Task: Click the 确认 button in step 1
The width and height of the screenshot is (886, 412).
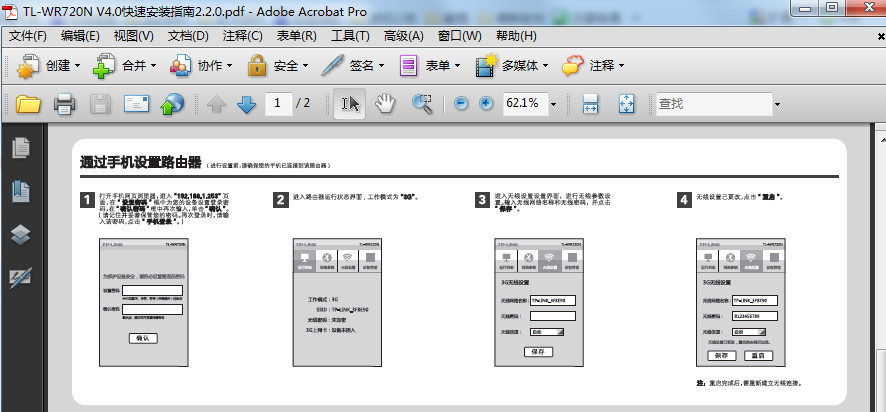Action: [x=143, y=338]
